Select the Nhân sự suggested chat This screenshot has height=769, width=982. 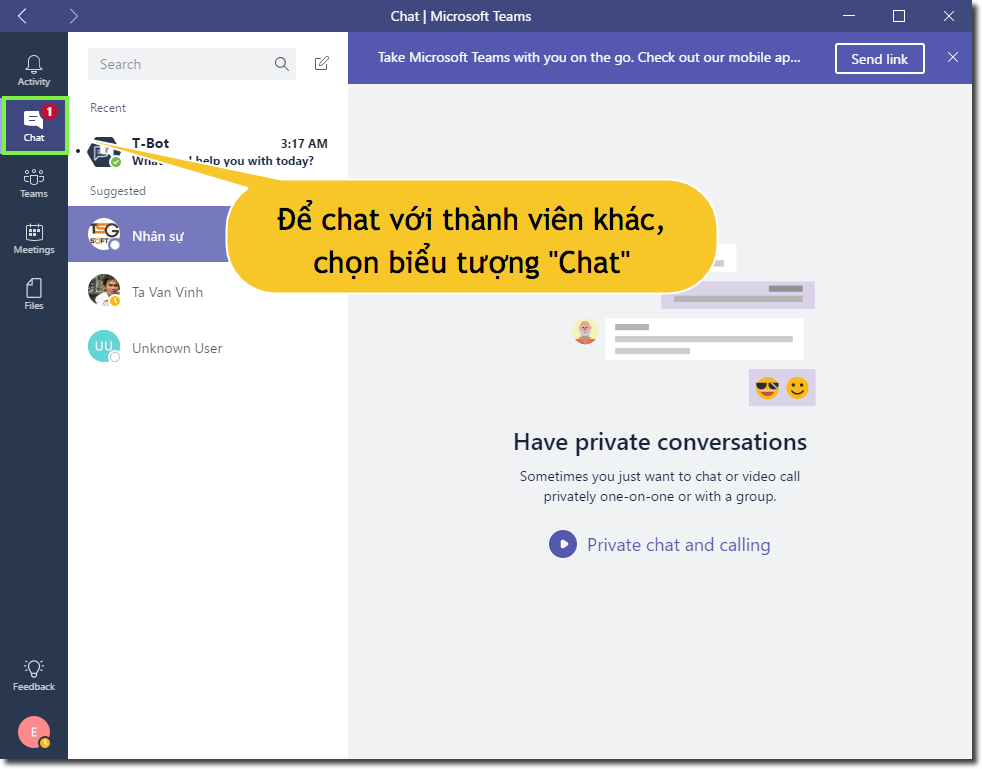[158, 234]
